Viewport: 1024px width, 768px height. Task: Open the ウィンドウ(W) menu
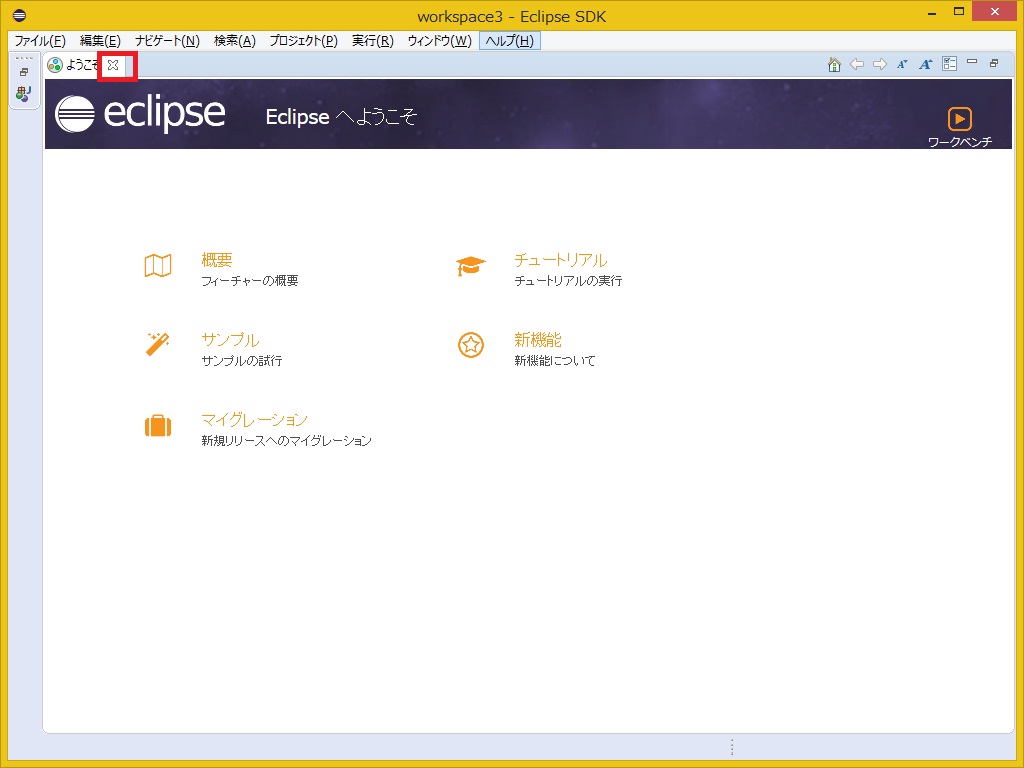pyautogui.click(x=439, y=41)
